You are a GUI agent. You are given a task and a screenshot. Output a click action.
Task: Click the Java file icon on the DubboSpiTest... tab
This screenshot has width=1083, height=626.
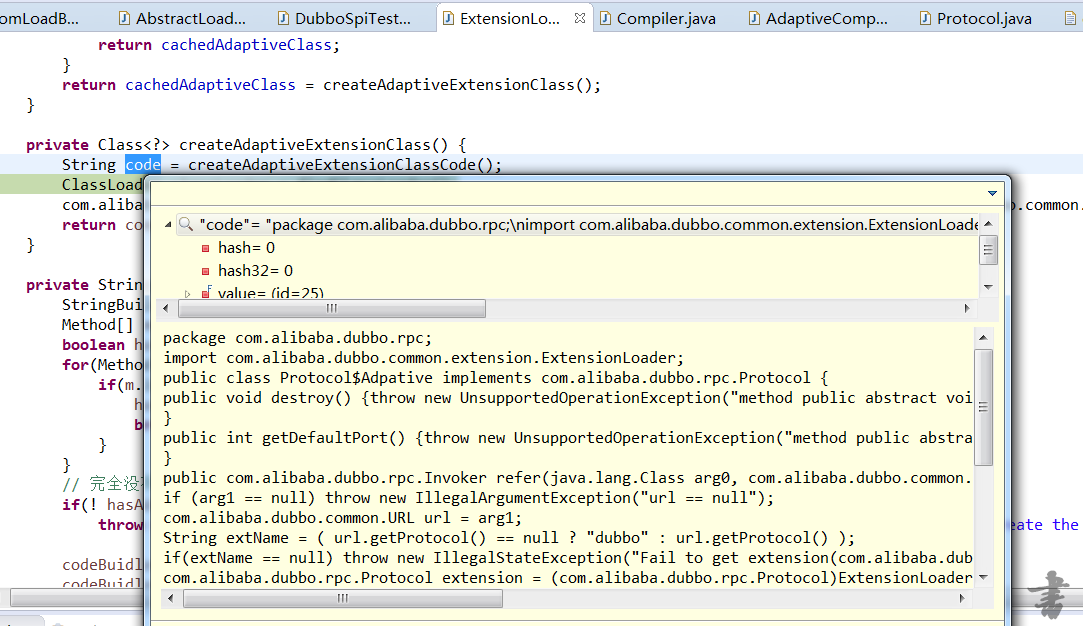coord(283,19)
